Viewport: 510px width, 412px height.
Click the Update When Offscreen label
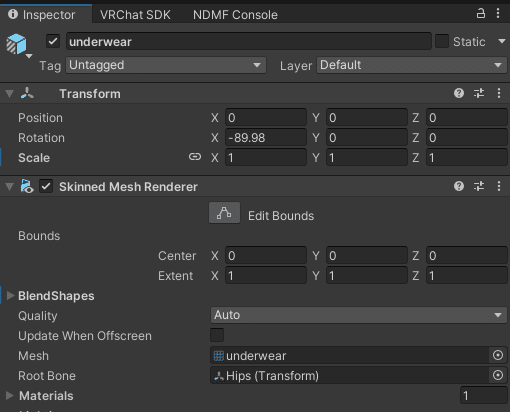point(85,336)
